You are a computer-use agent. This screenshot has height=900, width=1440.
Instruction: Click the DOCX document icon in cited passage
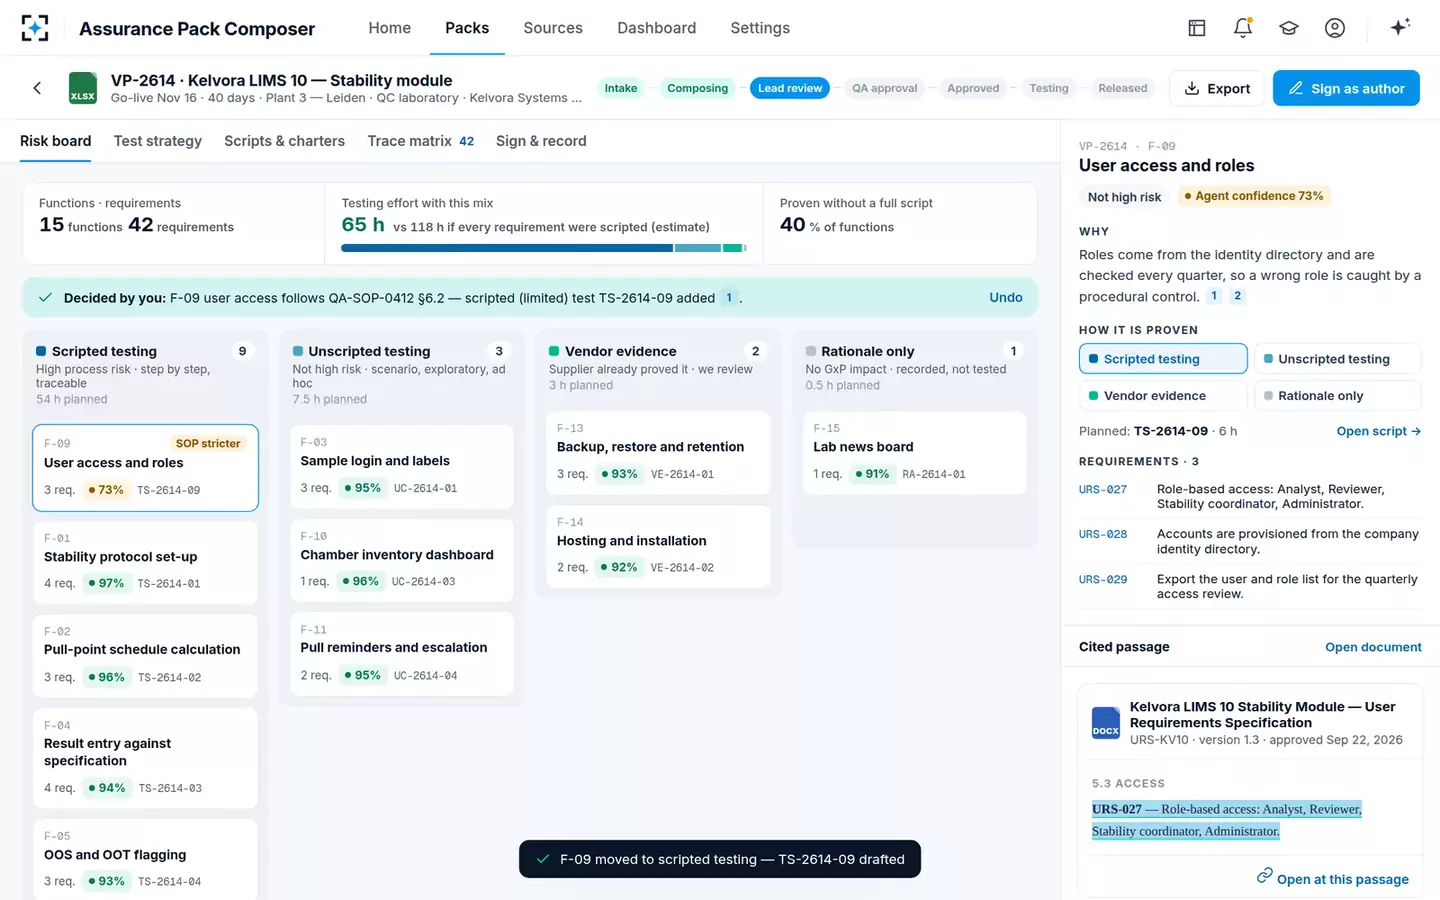coord(1105,722)
